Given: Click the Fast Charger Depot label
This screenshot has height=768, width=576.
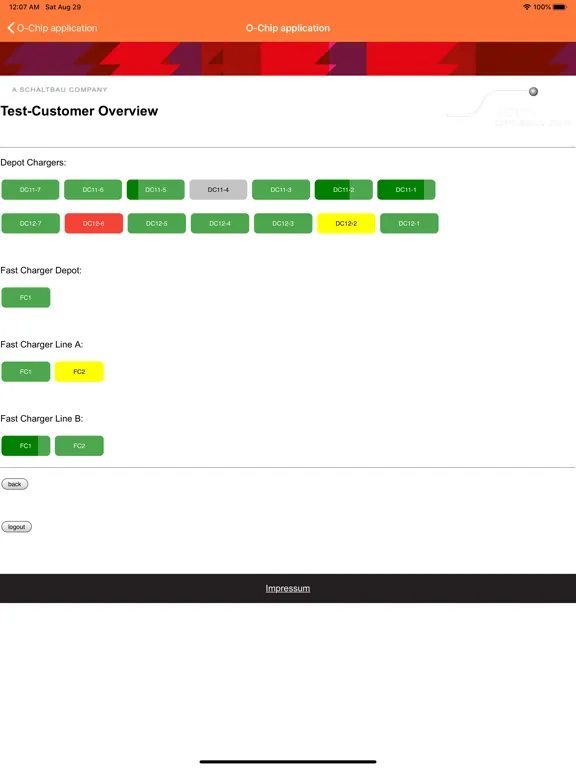Looking at the screenshot, I should 41,270.
